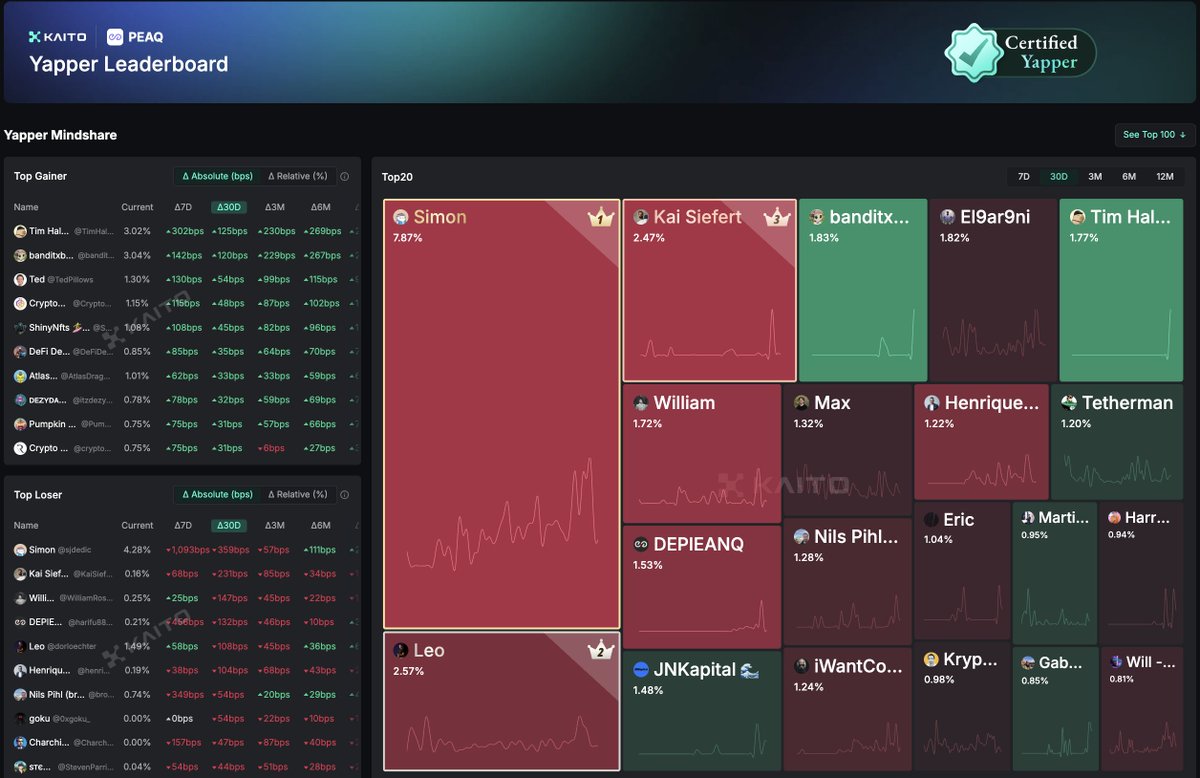
Task: Switch Top20 chart to 12M range
Action: tap(1165, 177)
